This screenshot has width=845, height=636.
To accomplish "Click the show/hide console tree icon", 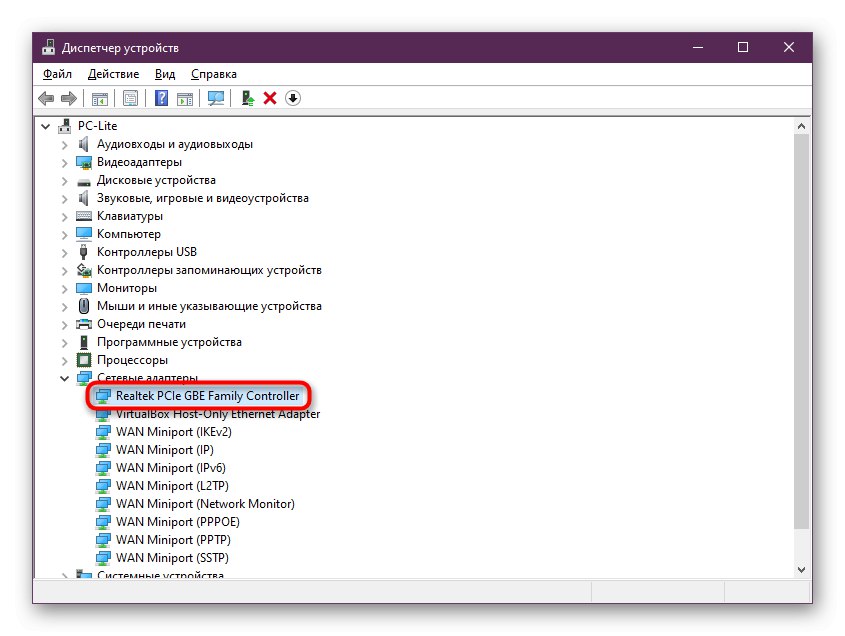I will pyautogui.click(x=100, y=99).
